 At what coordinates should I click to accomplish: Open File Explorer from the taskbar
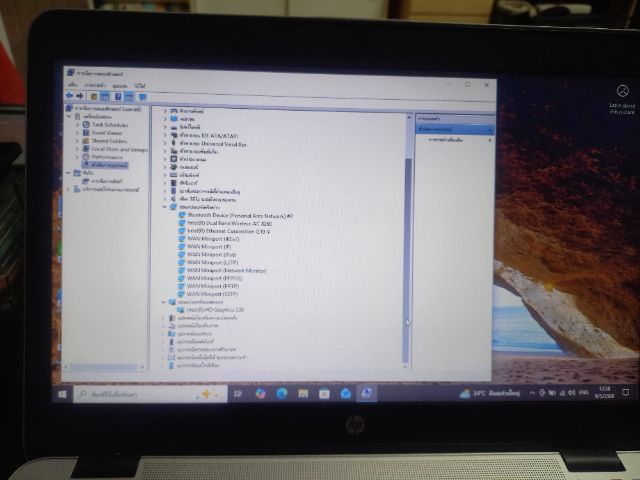303,393
